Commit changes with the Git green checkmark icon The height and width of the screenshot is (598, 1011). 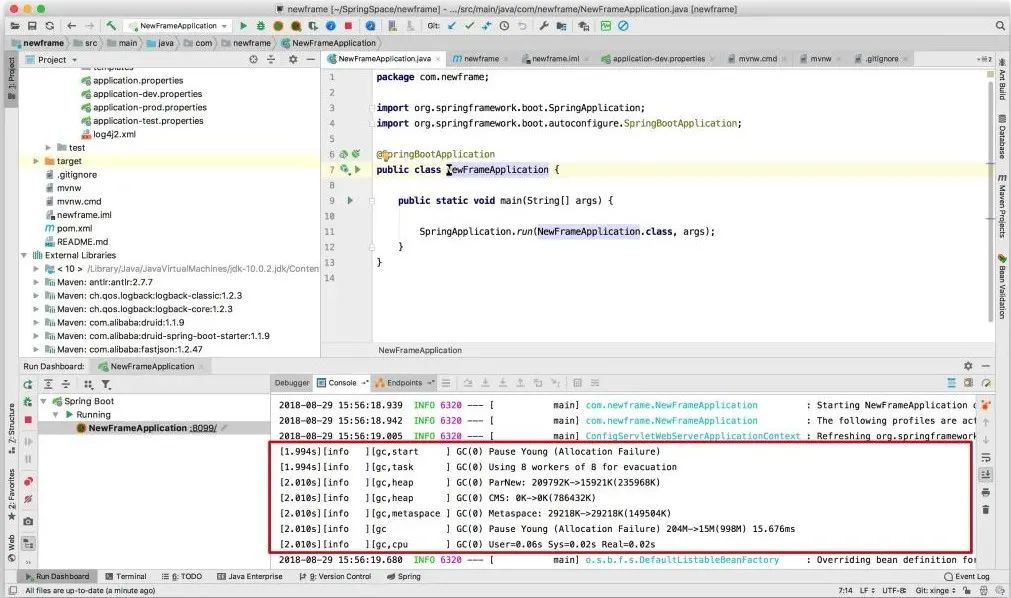tap(469, 26)
